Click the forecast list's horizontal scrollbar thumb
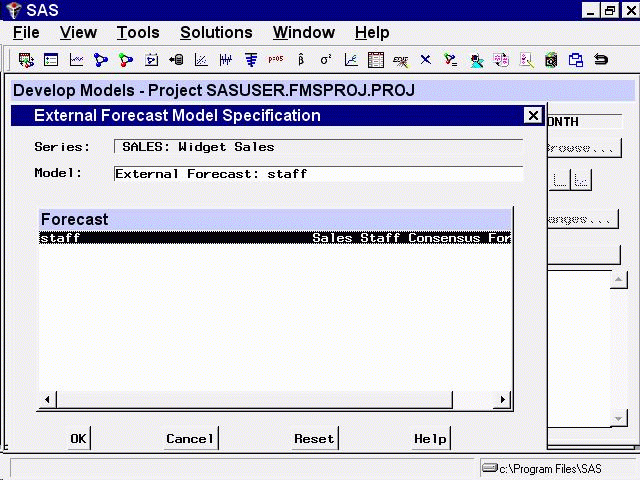The height and width of the screenshot is (480, 640). 254,399
